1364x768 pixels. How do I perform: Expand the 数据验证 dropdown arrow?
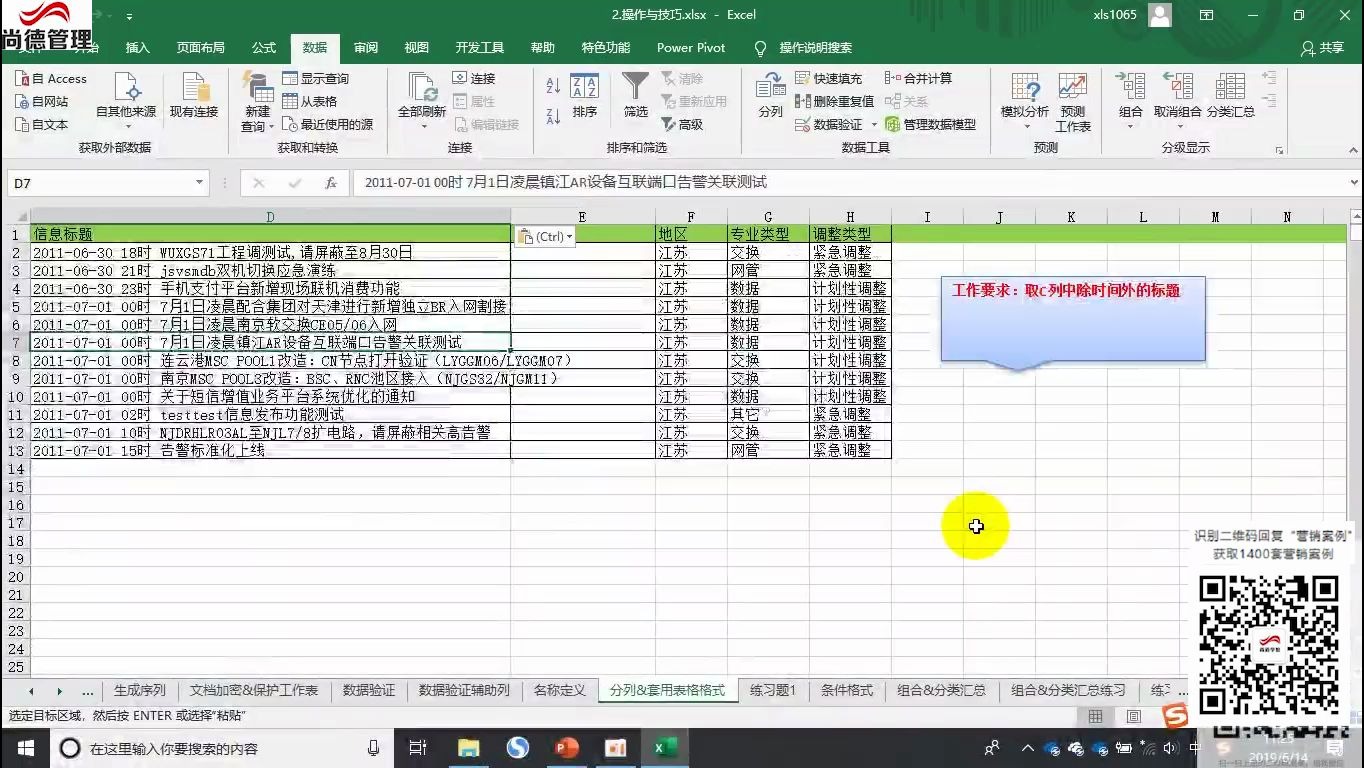click(x=874, y=125)
